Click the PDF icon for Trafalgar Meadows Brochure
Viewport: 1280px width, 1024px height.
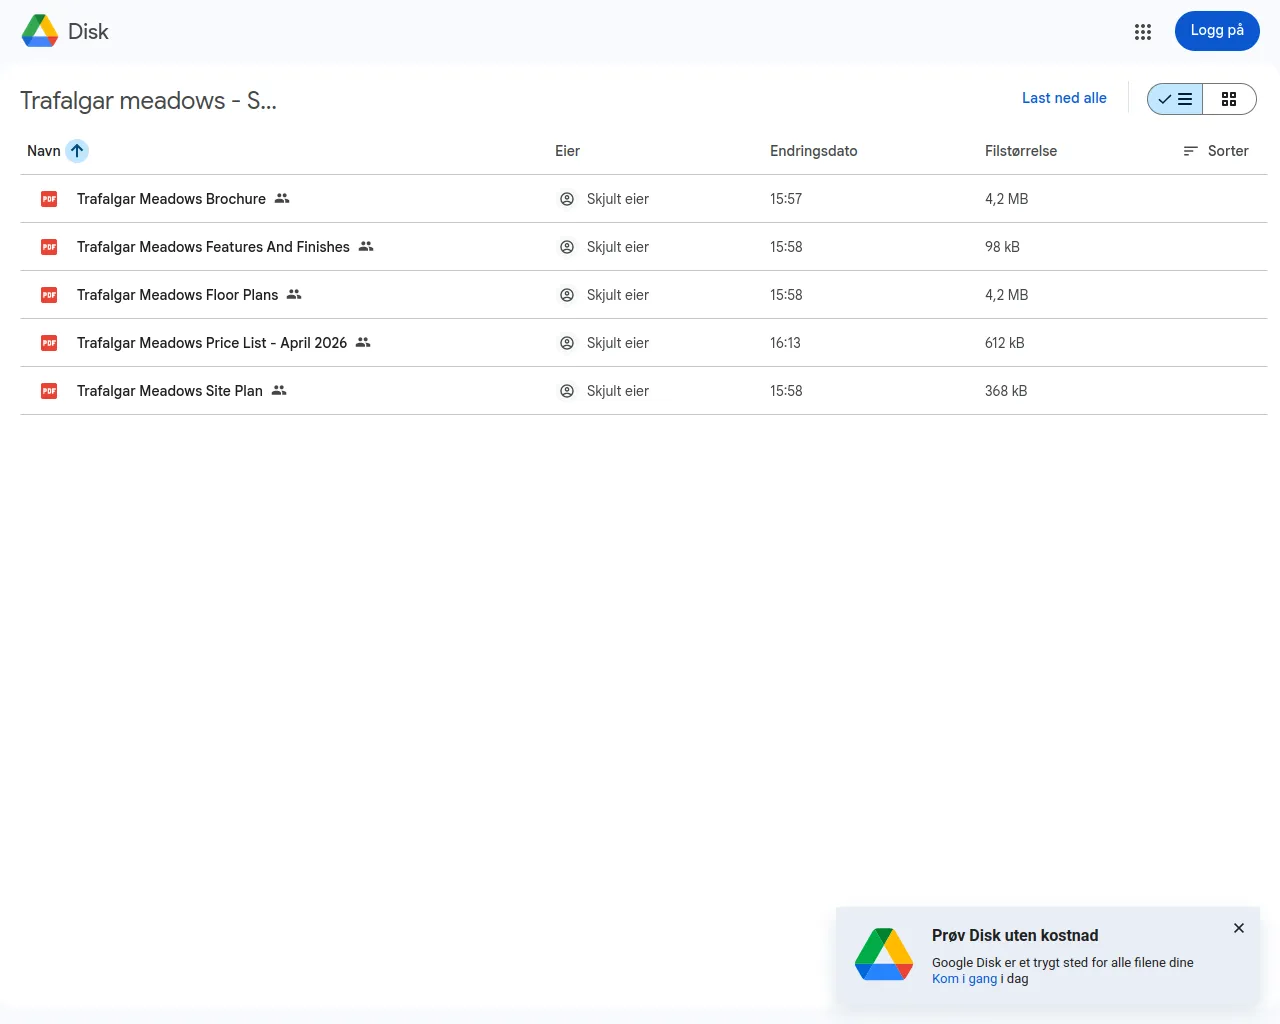tap(48, 198)
